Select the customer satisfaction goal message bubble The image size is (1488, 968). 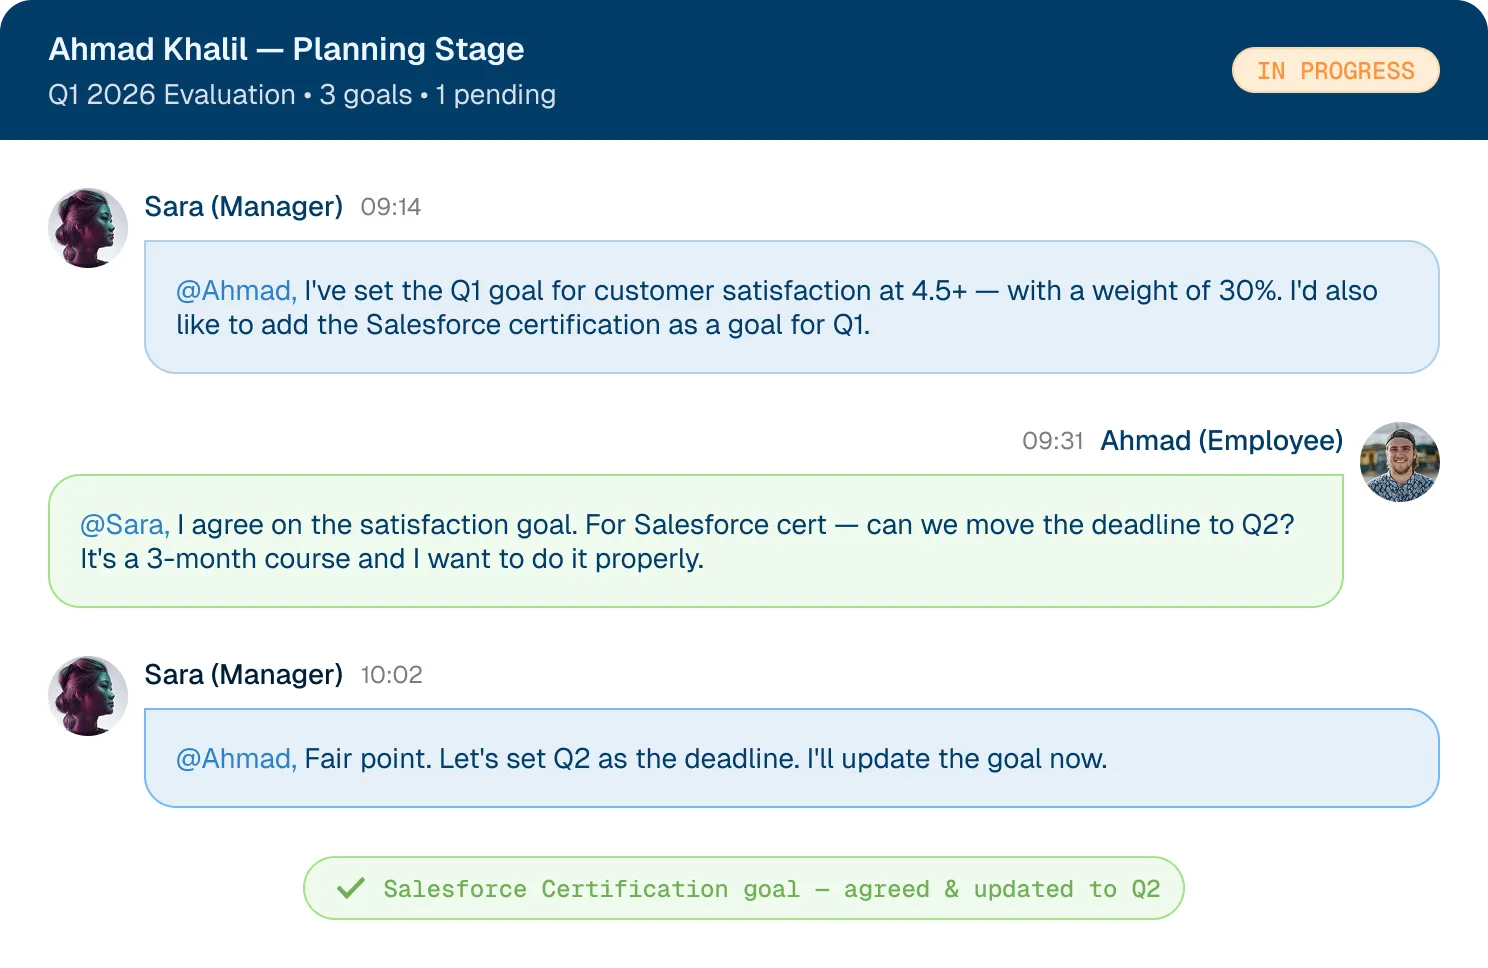point(792,307)
